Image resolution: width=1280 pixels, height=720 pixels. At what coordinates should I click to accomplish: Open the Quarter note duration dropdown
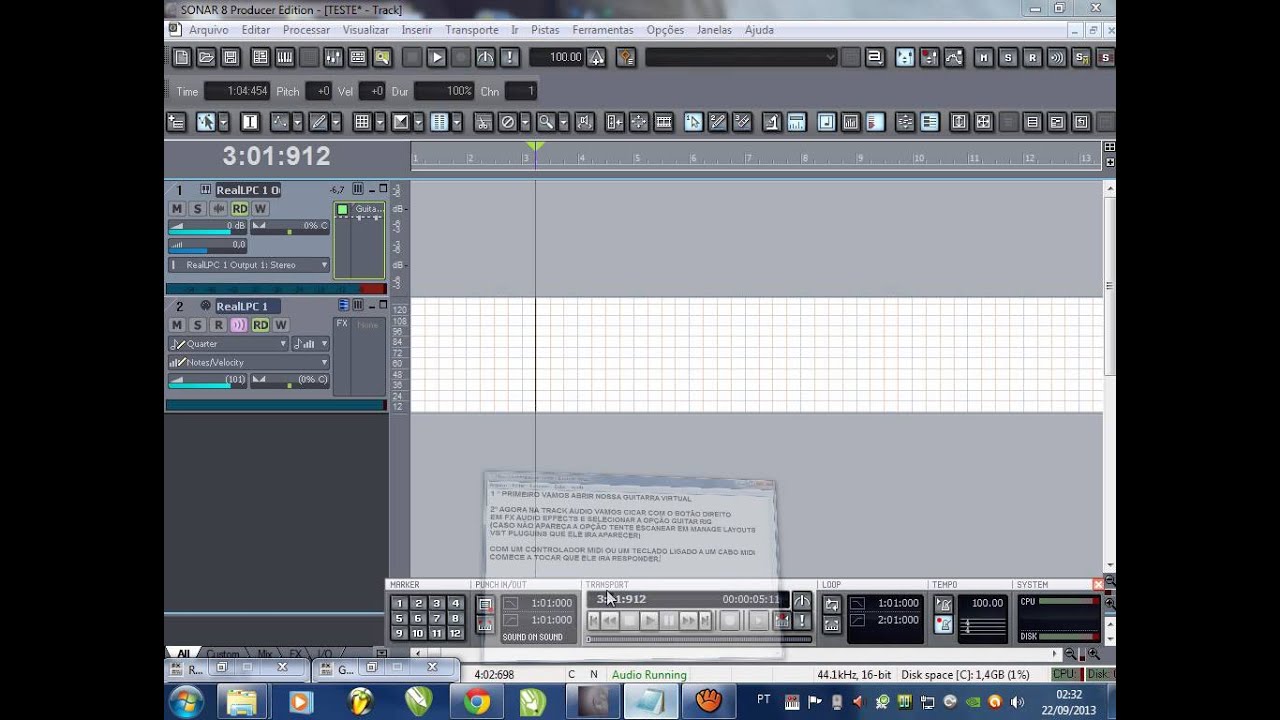tap(229, 344)
